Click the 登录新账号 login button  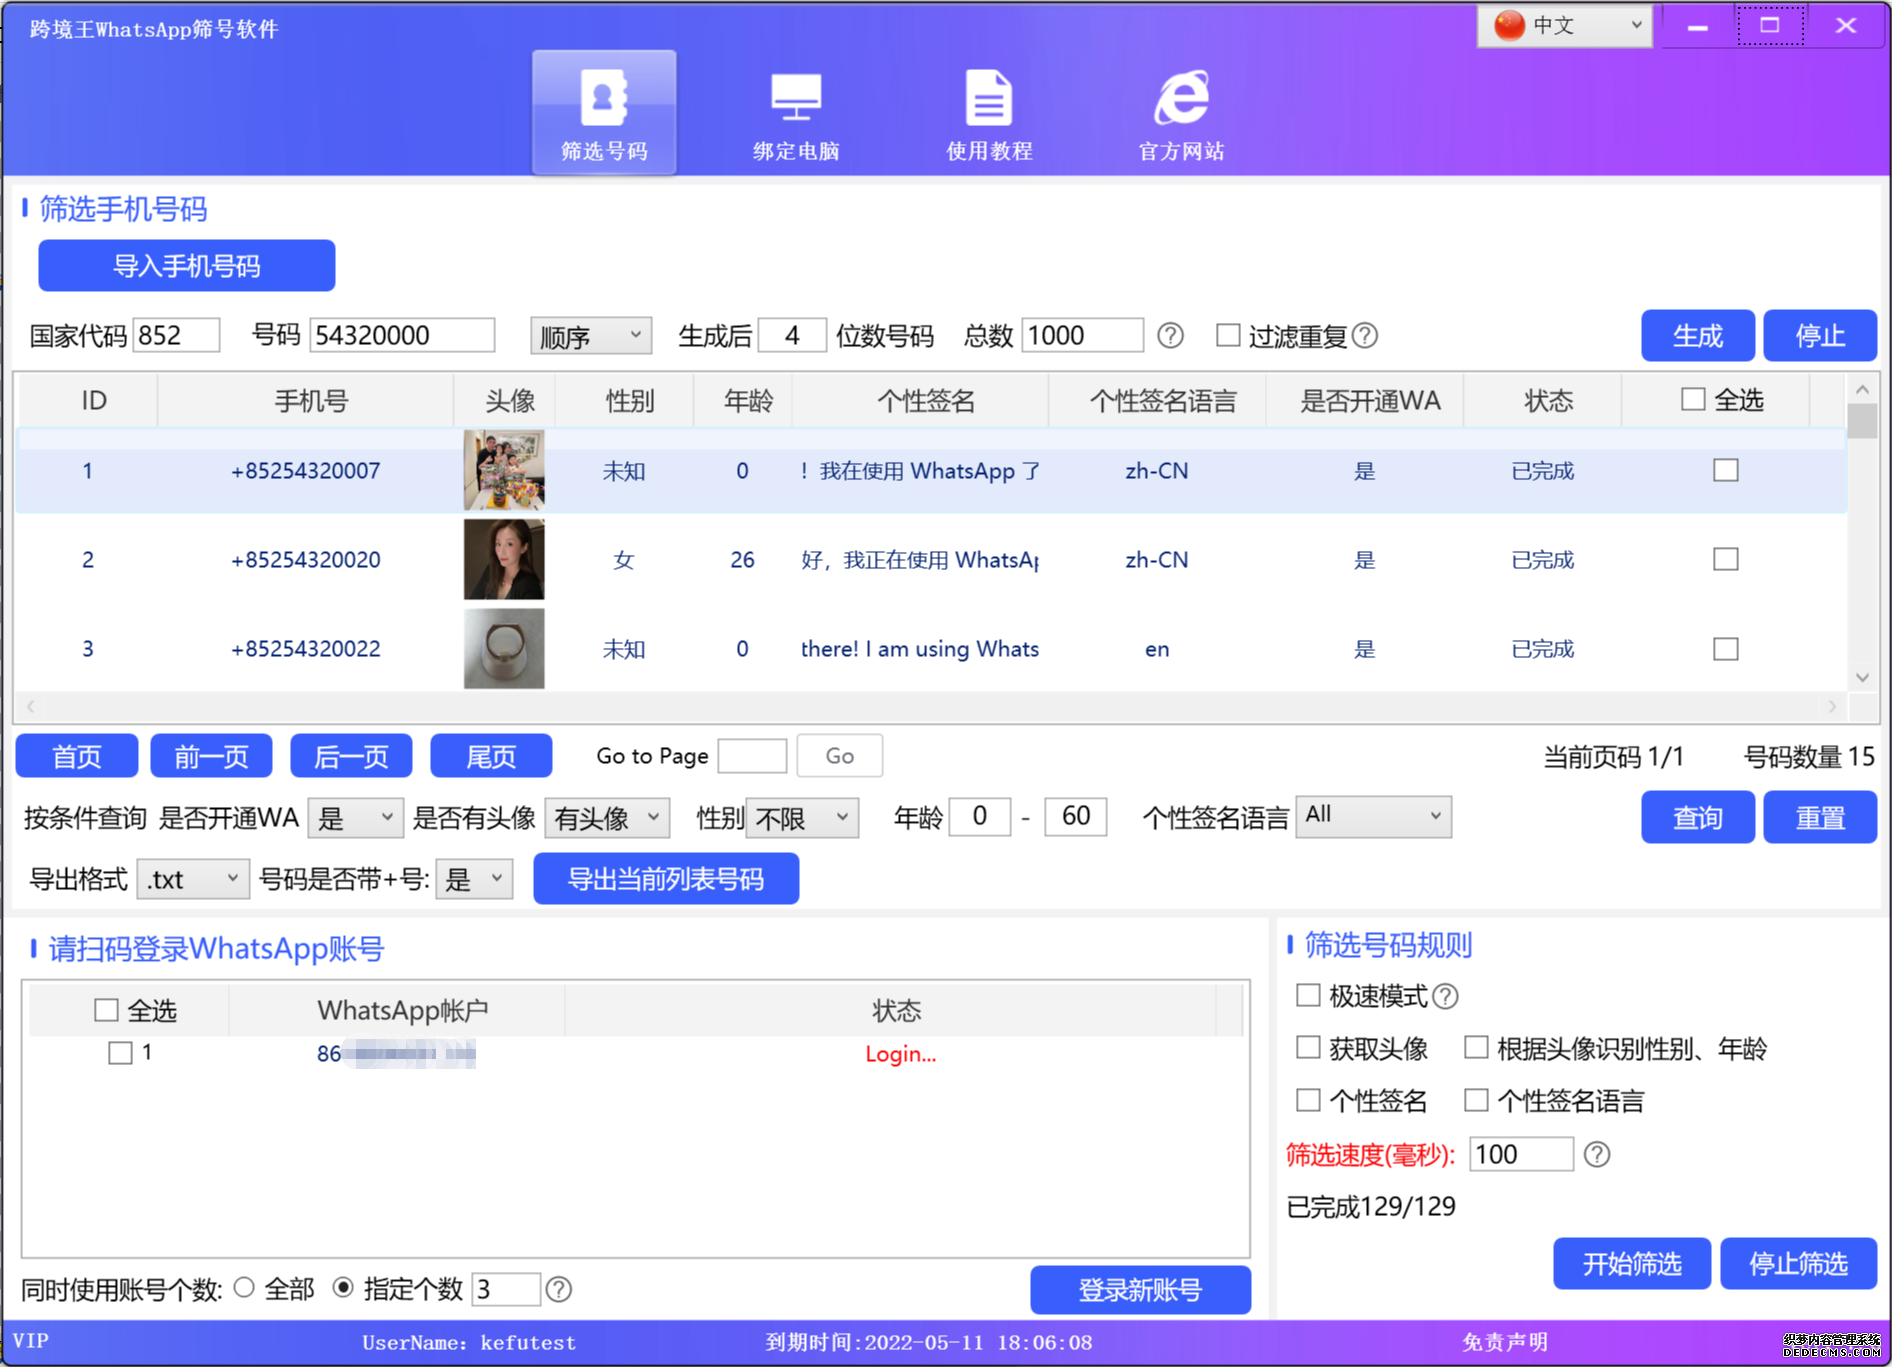point(1139,1290)
